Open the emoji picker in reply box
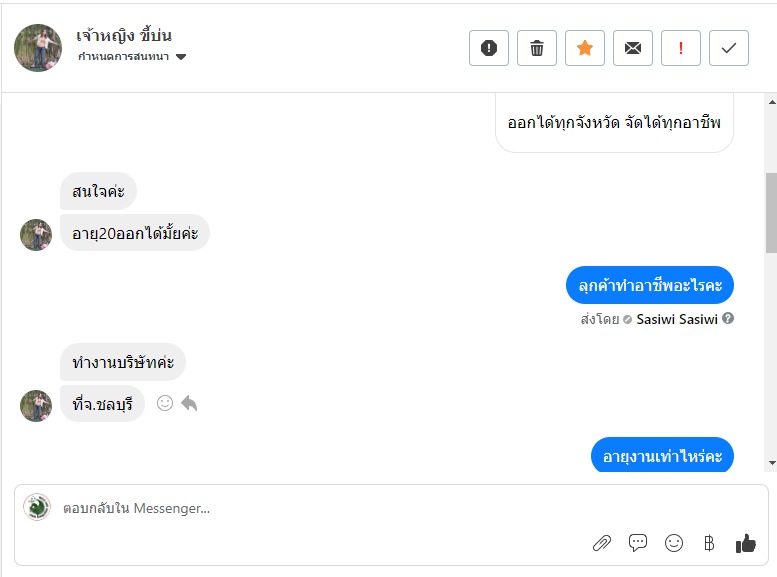Screen dimensions: 777x577 pos(674,543)
